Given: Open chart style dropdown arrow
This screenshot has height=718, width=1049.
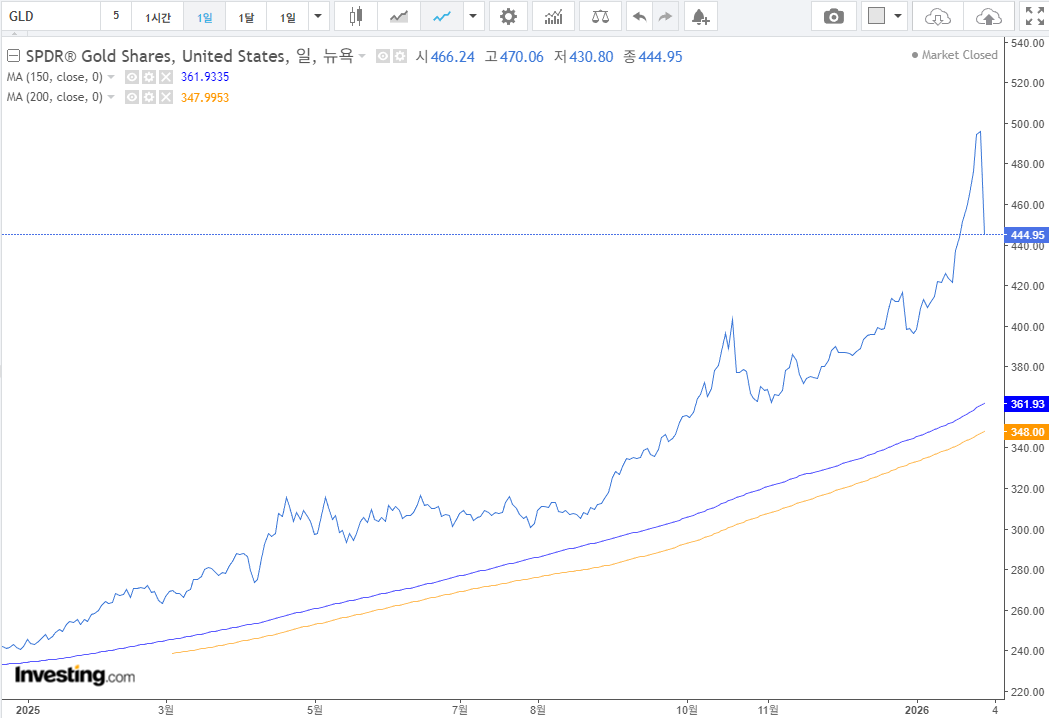Looking at the screenshot, I should pos(473,17).
